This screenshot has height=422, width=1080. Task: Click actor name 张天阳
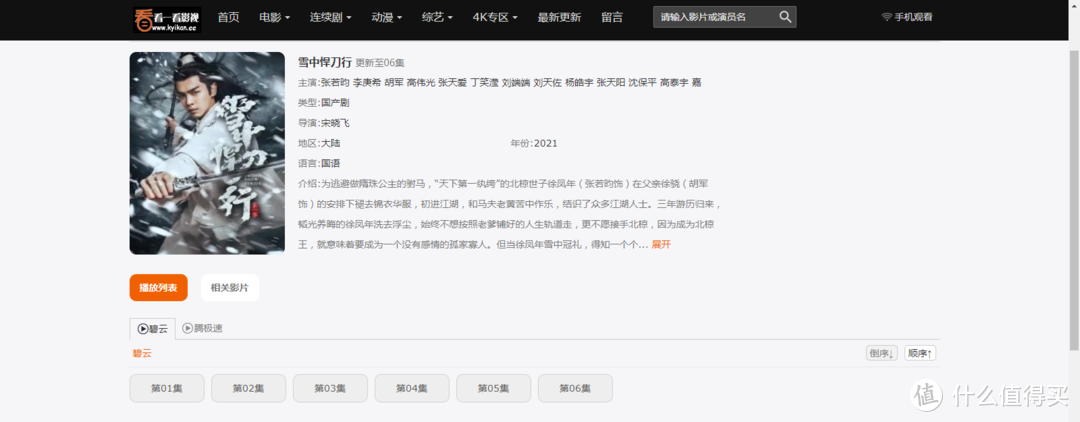point(611,83)
